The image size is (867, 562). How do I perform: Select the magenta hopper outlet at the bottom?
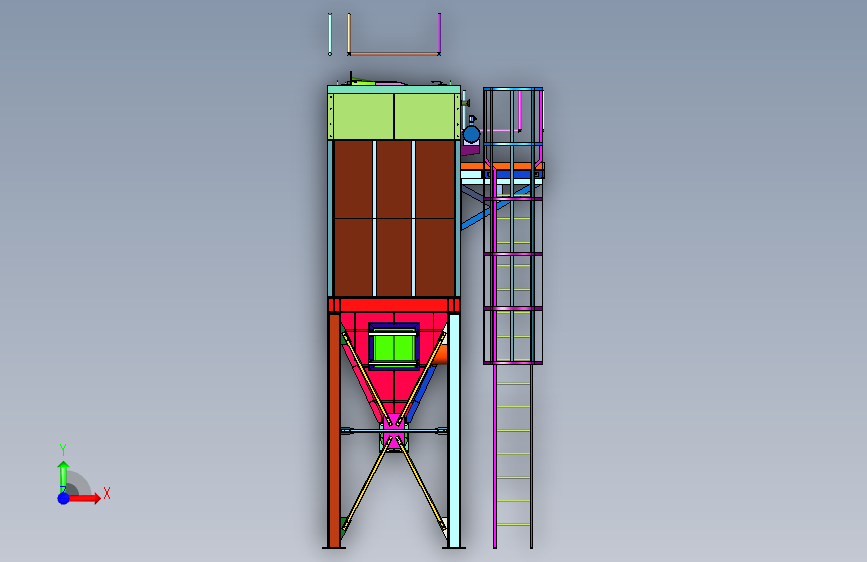click(394, 433)
